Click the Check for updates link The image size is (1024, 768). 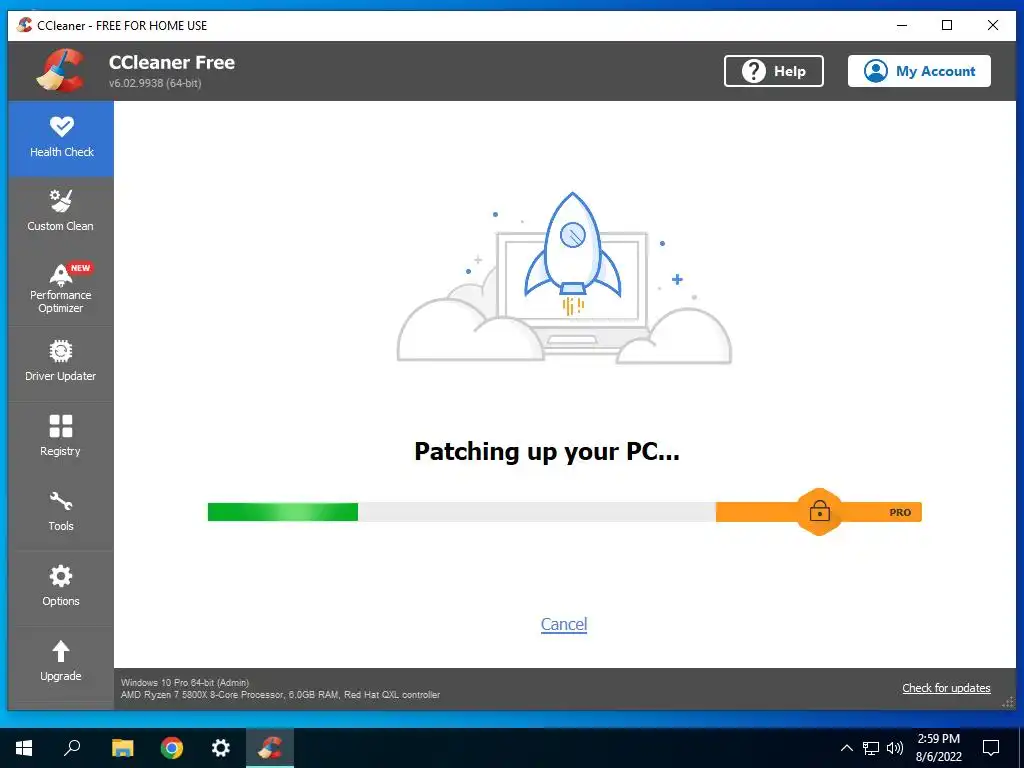[x=946, y=688]
